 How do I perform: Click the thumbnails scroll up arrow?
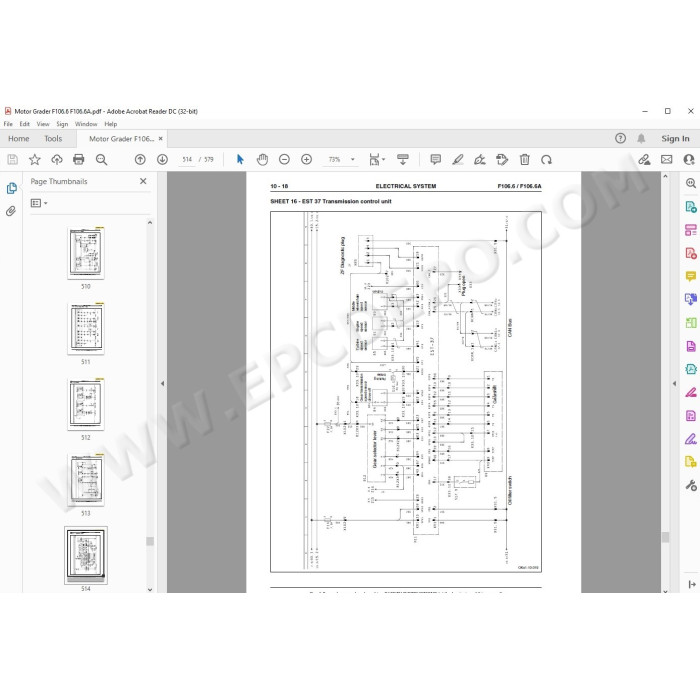point(150,222)
